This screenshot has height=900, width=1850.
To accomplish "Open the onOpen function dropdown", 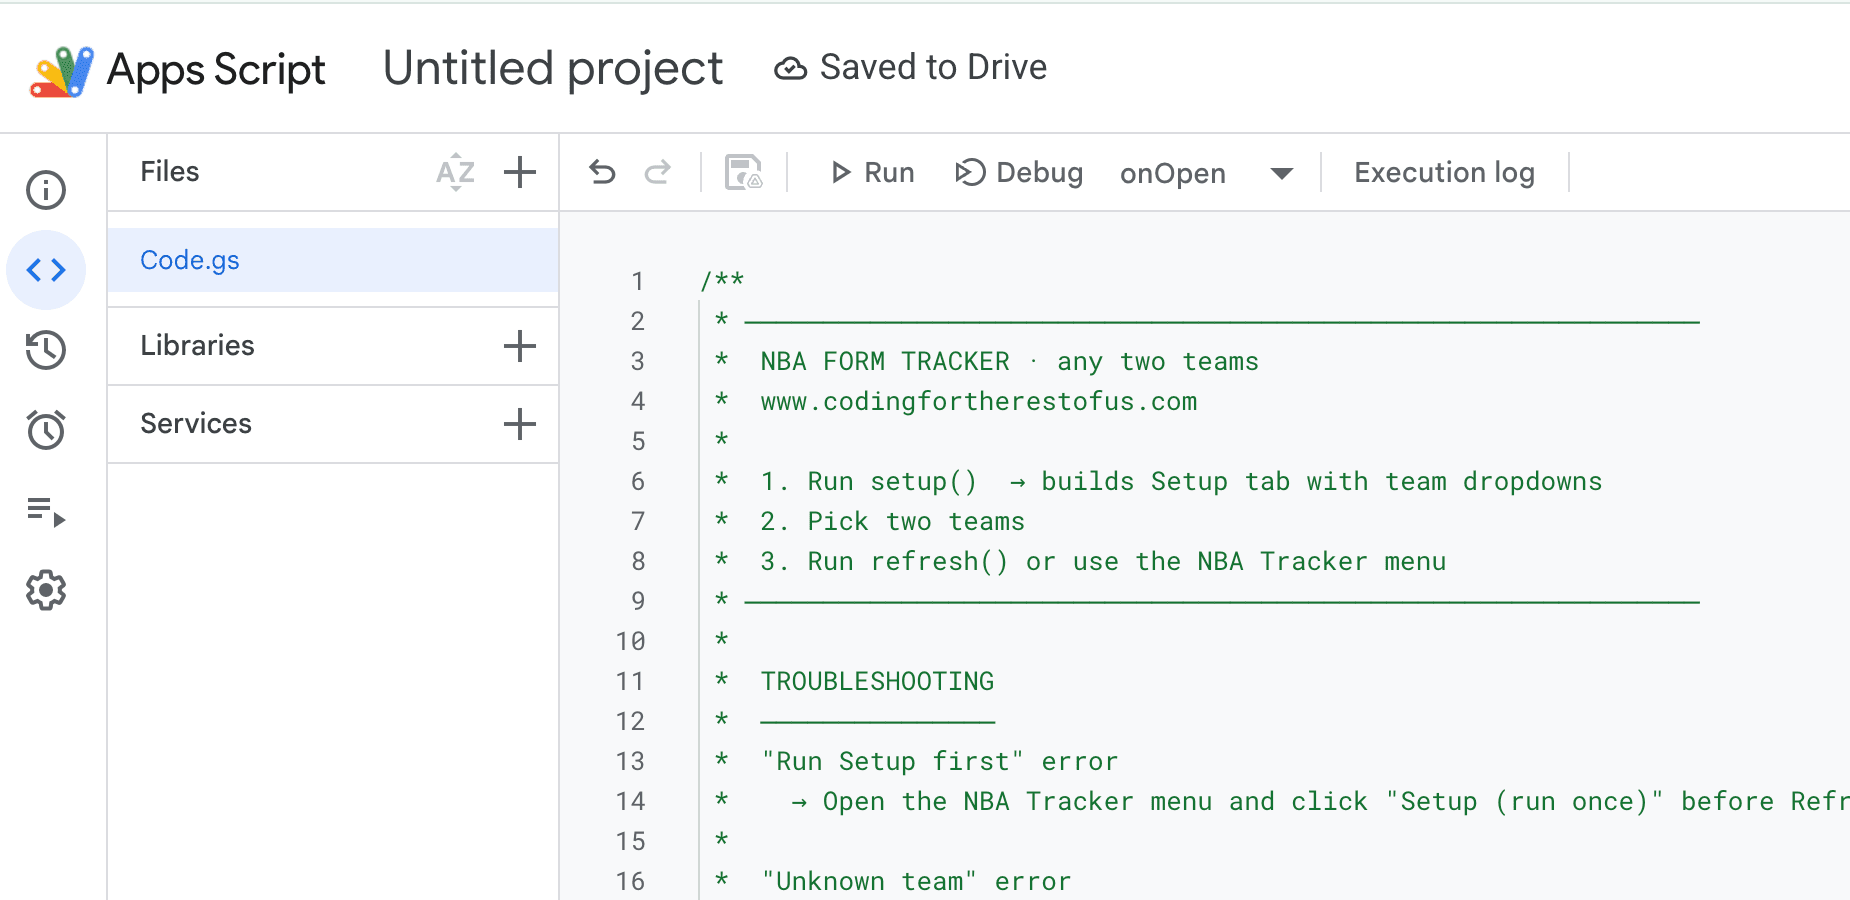I will point(1207,174).
